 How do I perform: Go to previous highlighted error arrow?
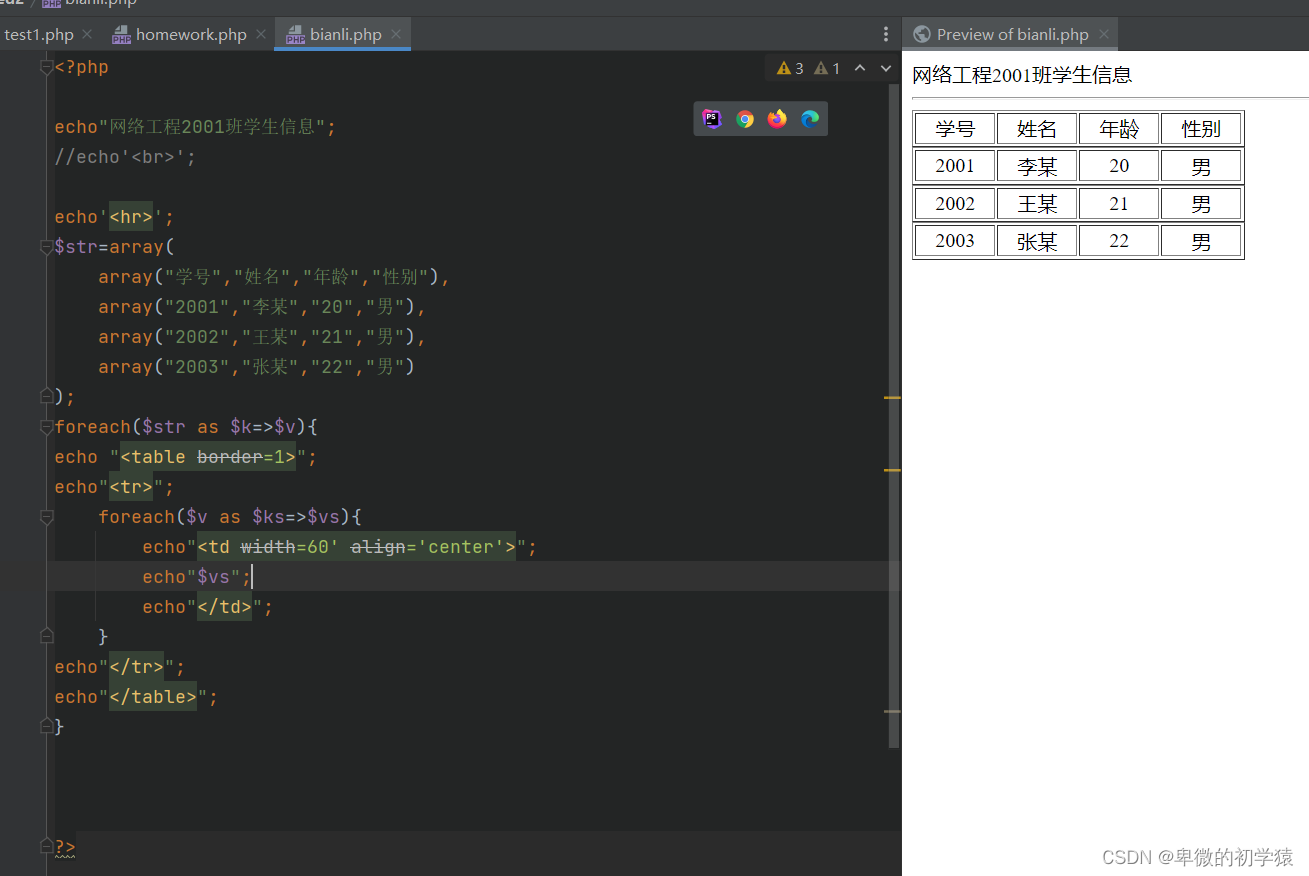click(x=860, y=68)
